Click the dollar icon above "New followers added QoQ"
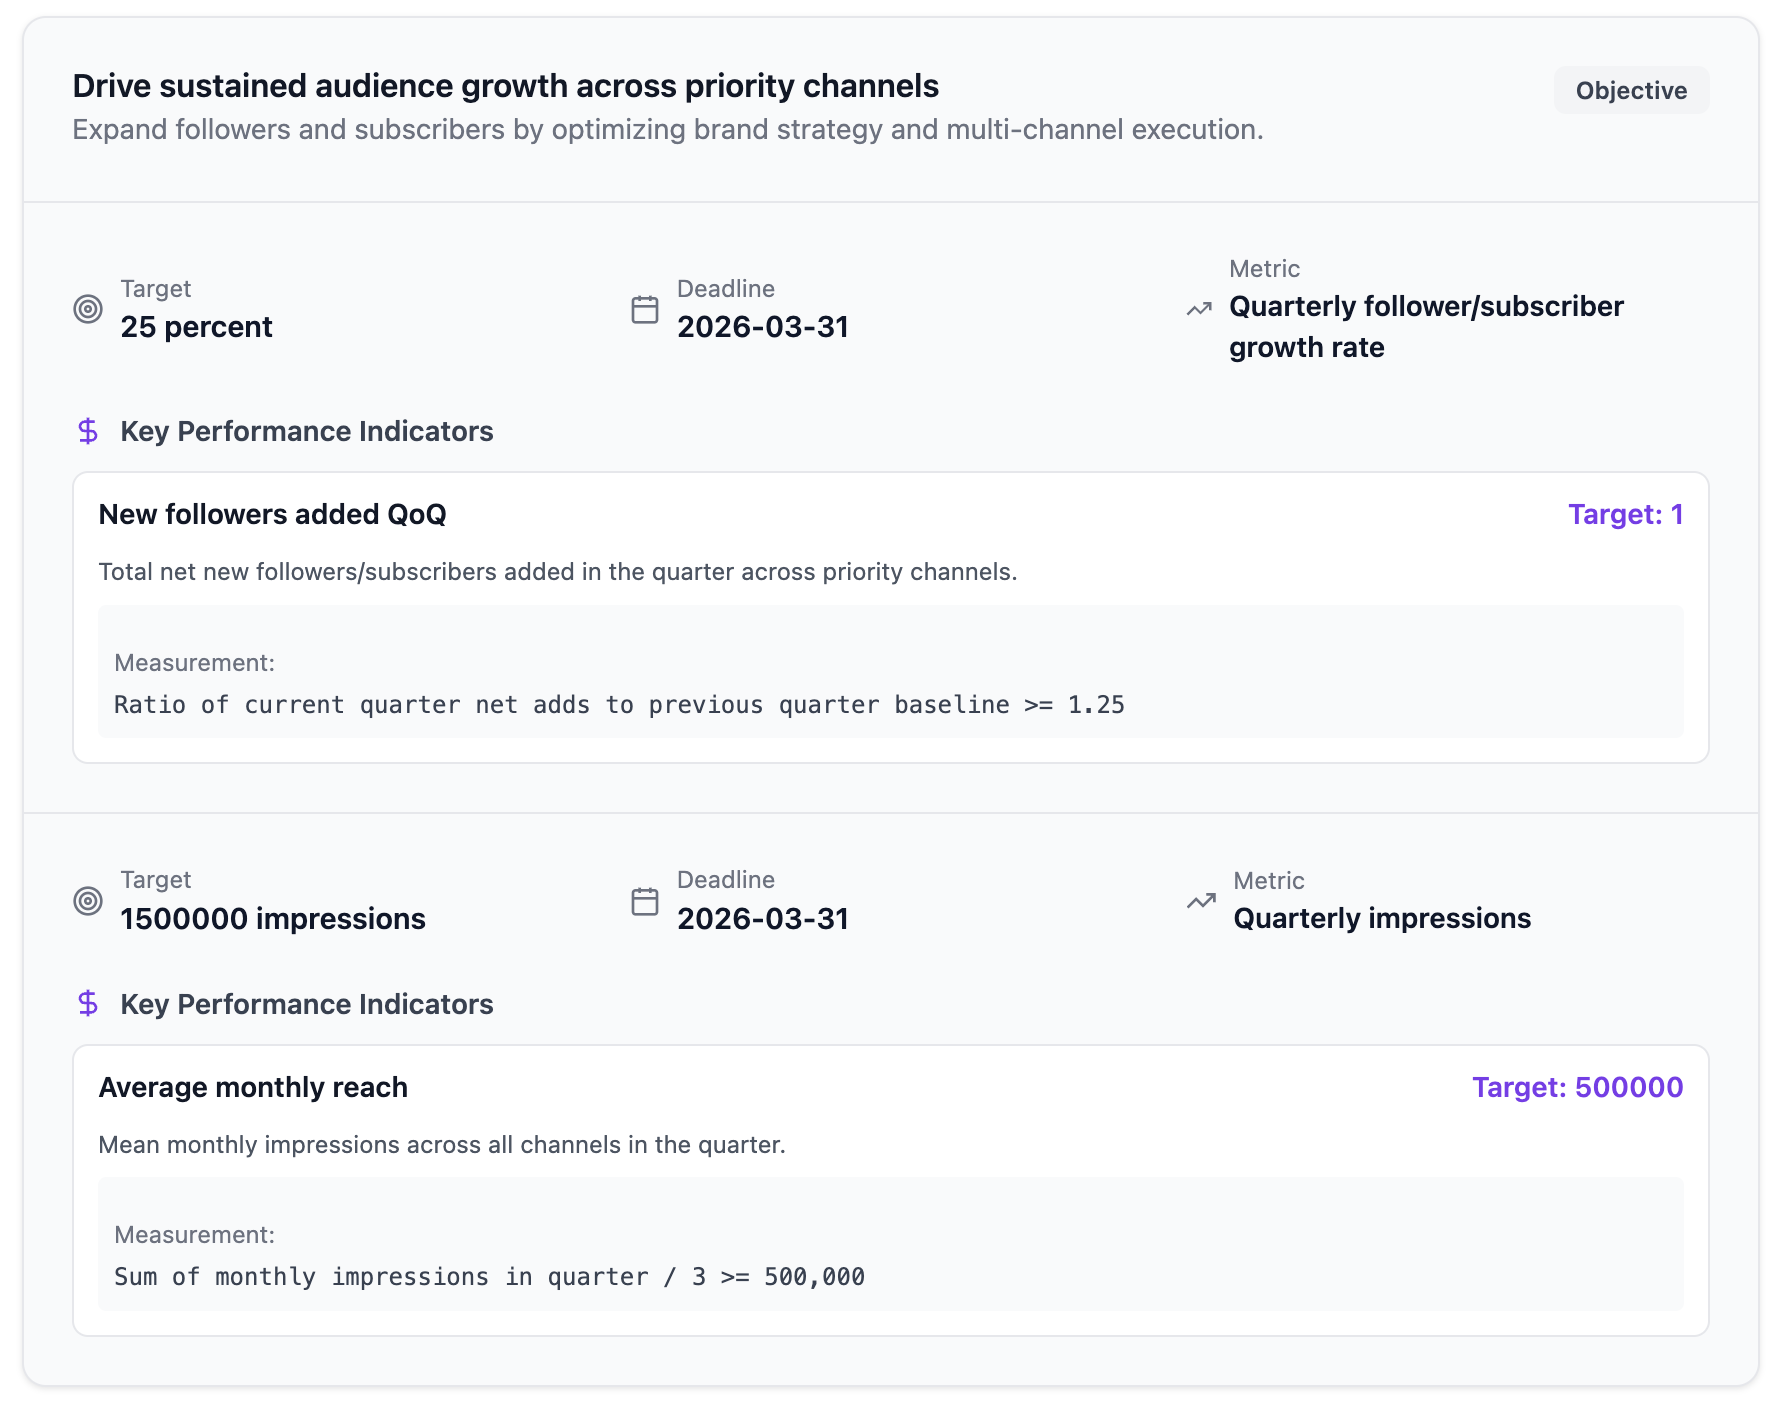 (88, 431)
